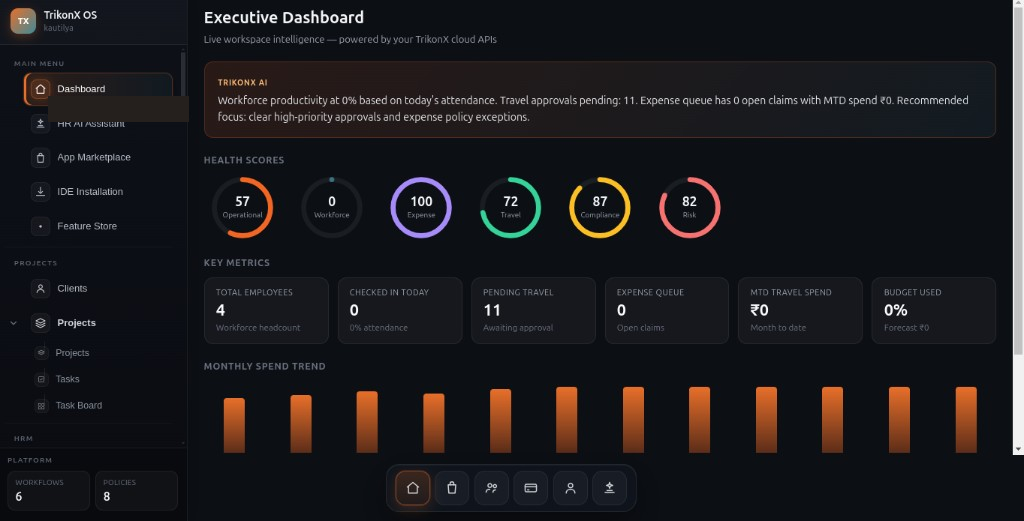Screen dimensions: 1024x521
Task: Open the Budget Used metric card
Action: pyautogui.click(x=934, y=310)
